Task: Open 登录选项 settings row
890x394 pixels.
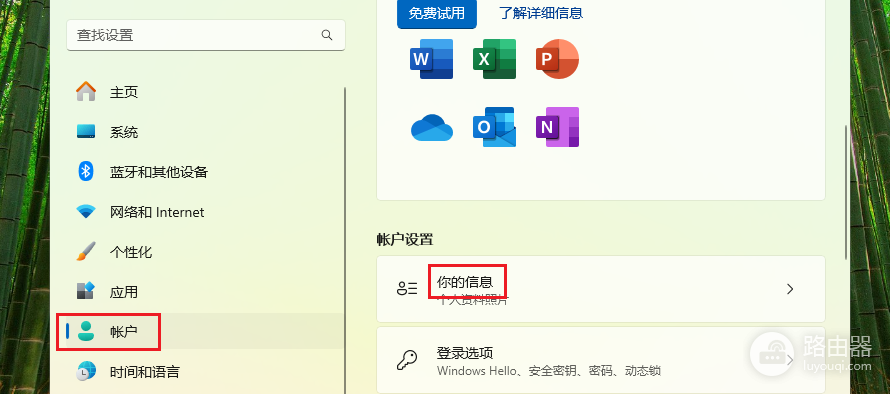Action: pos(601,360)
